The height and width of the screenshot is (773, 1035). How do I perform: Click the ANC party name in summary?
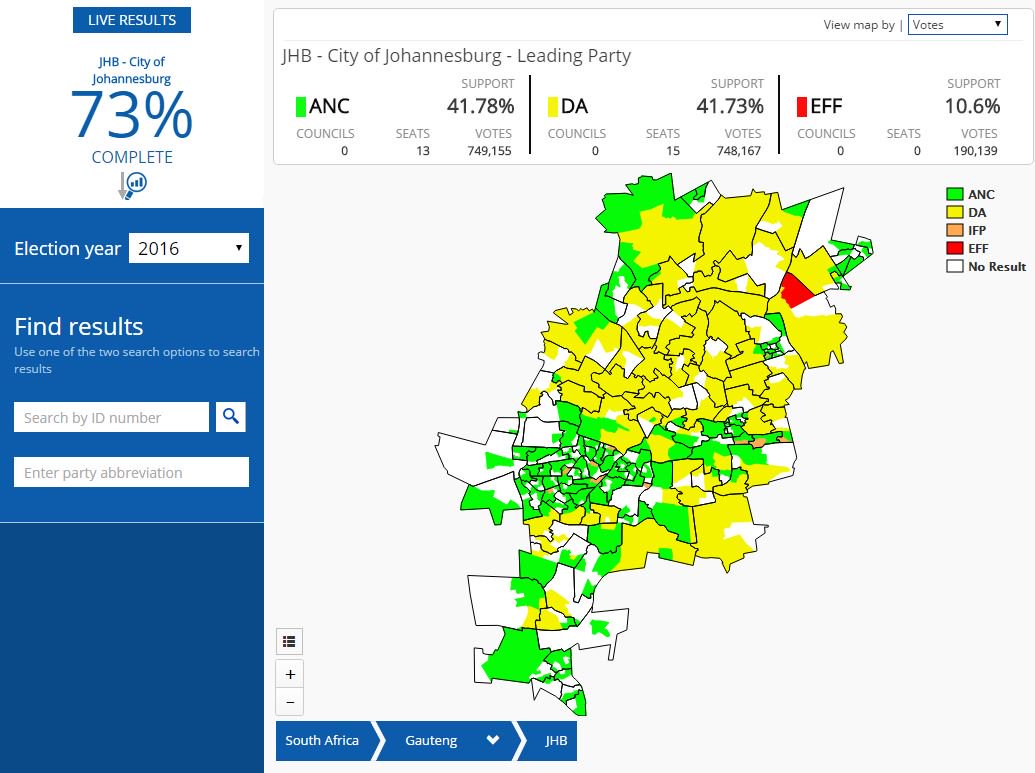point(329,106)
